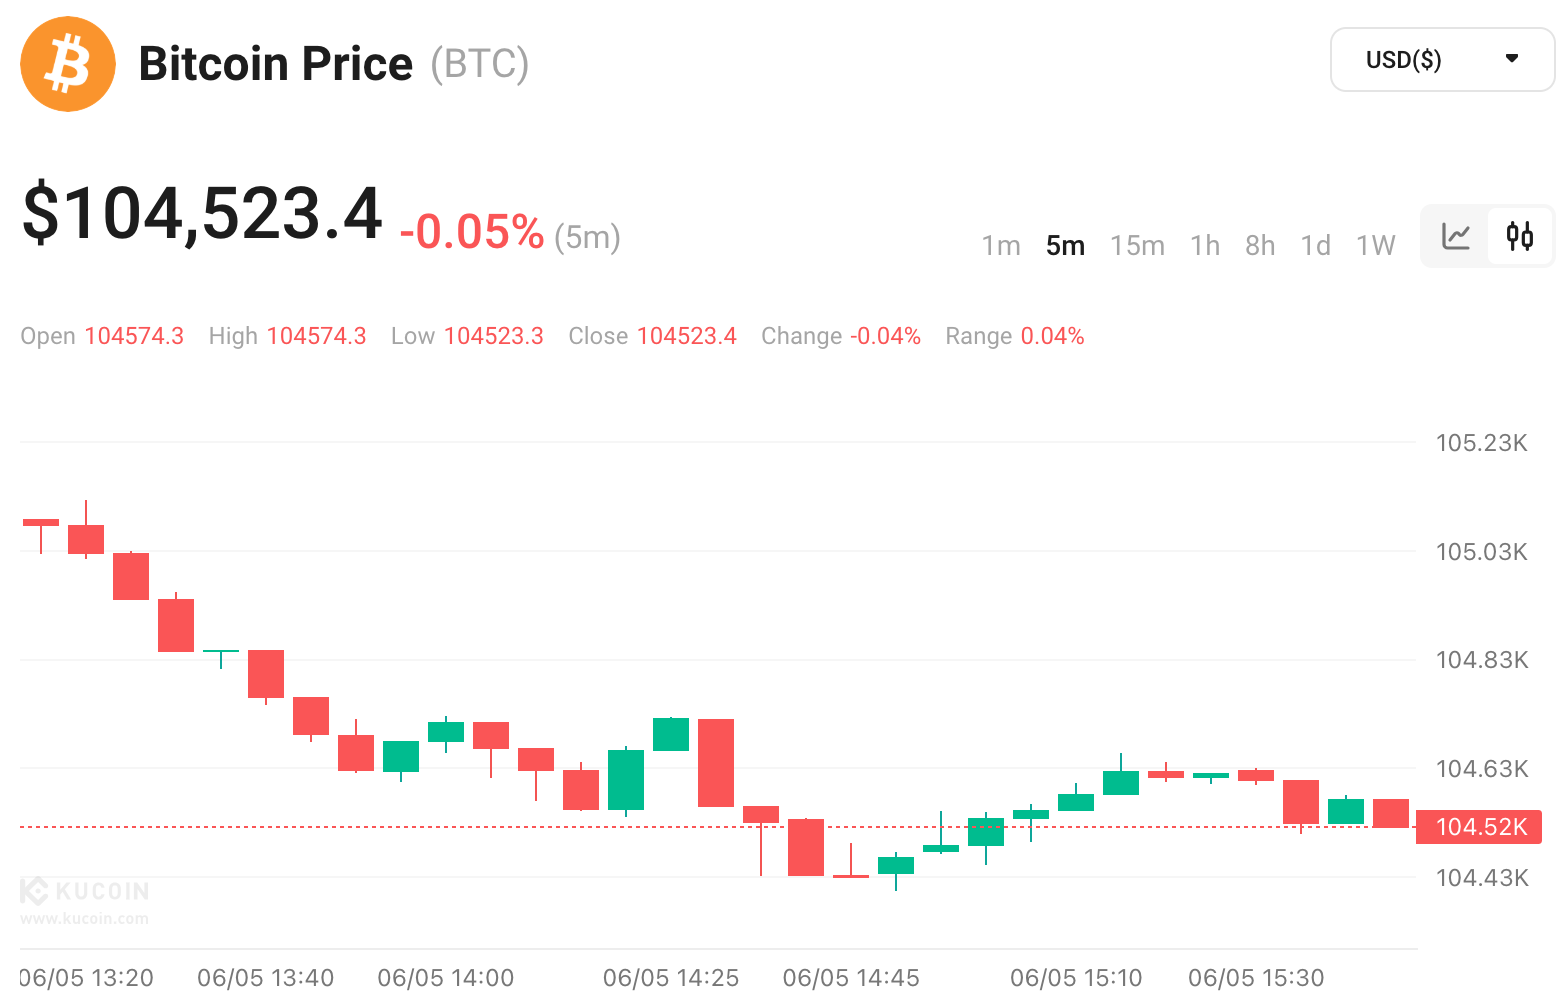Screen dimensions: 1564x1000
Task: Click the orange Bitcoin logo icon
Action: [68, 64]
